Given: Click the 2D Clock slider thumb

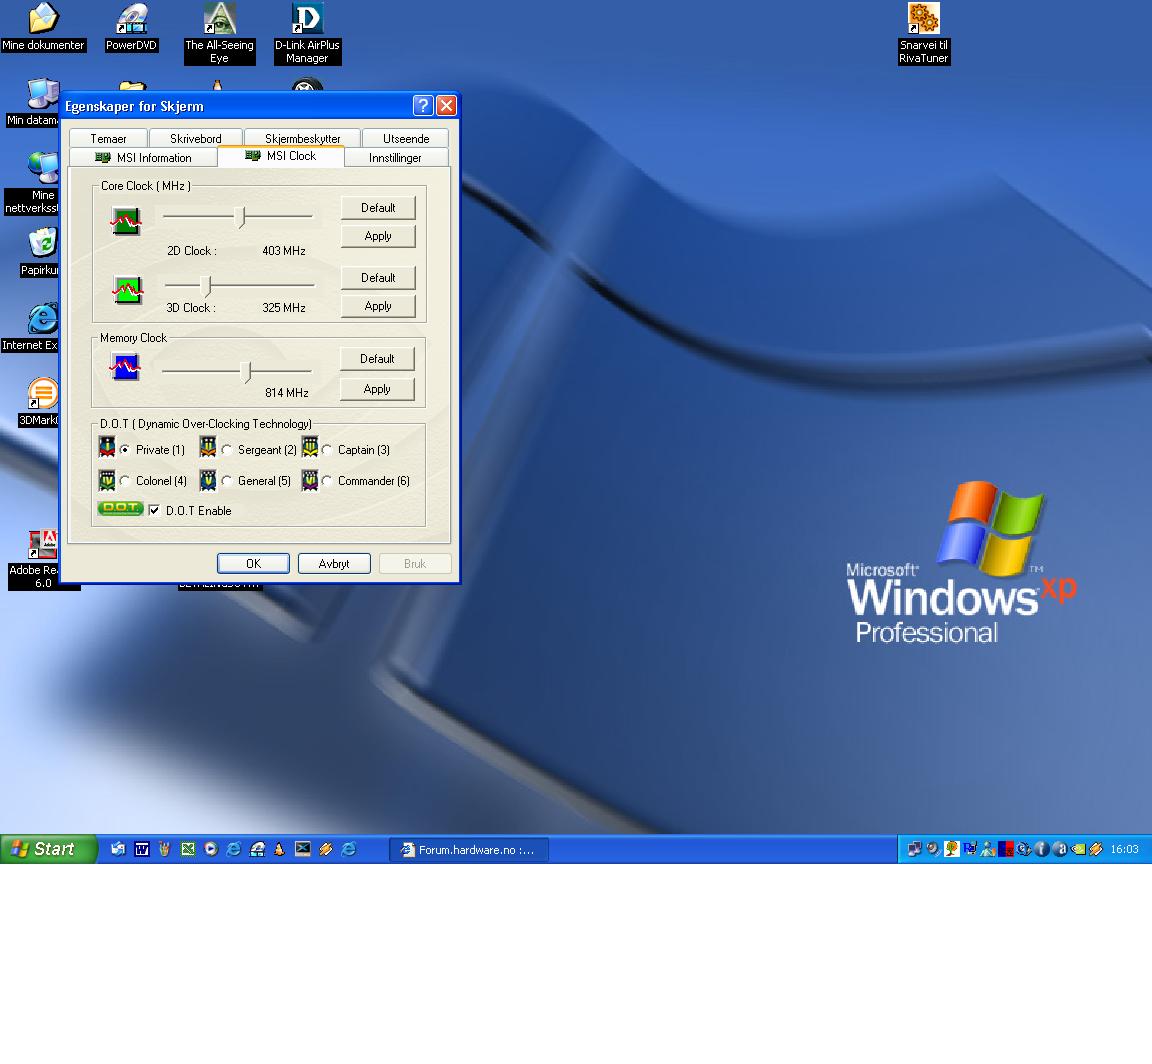Looking at the screenshot, I should point(240,217).
